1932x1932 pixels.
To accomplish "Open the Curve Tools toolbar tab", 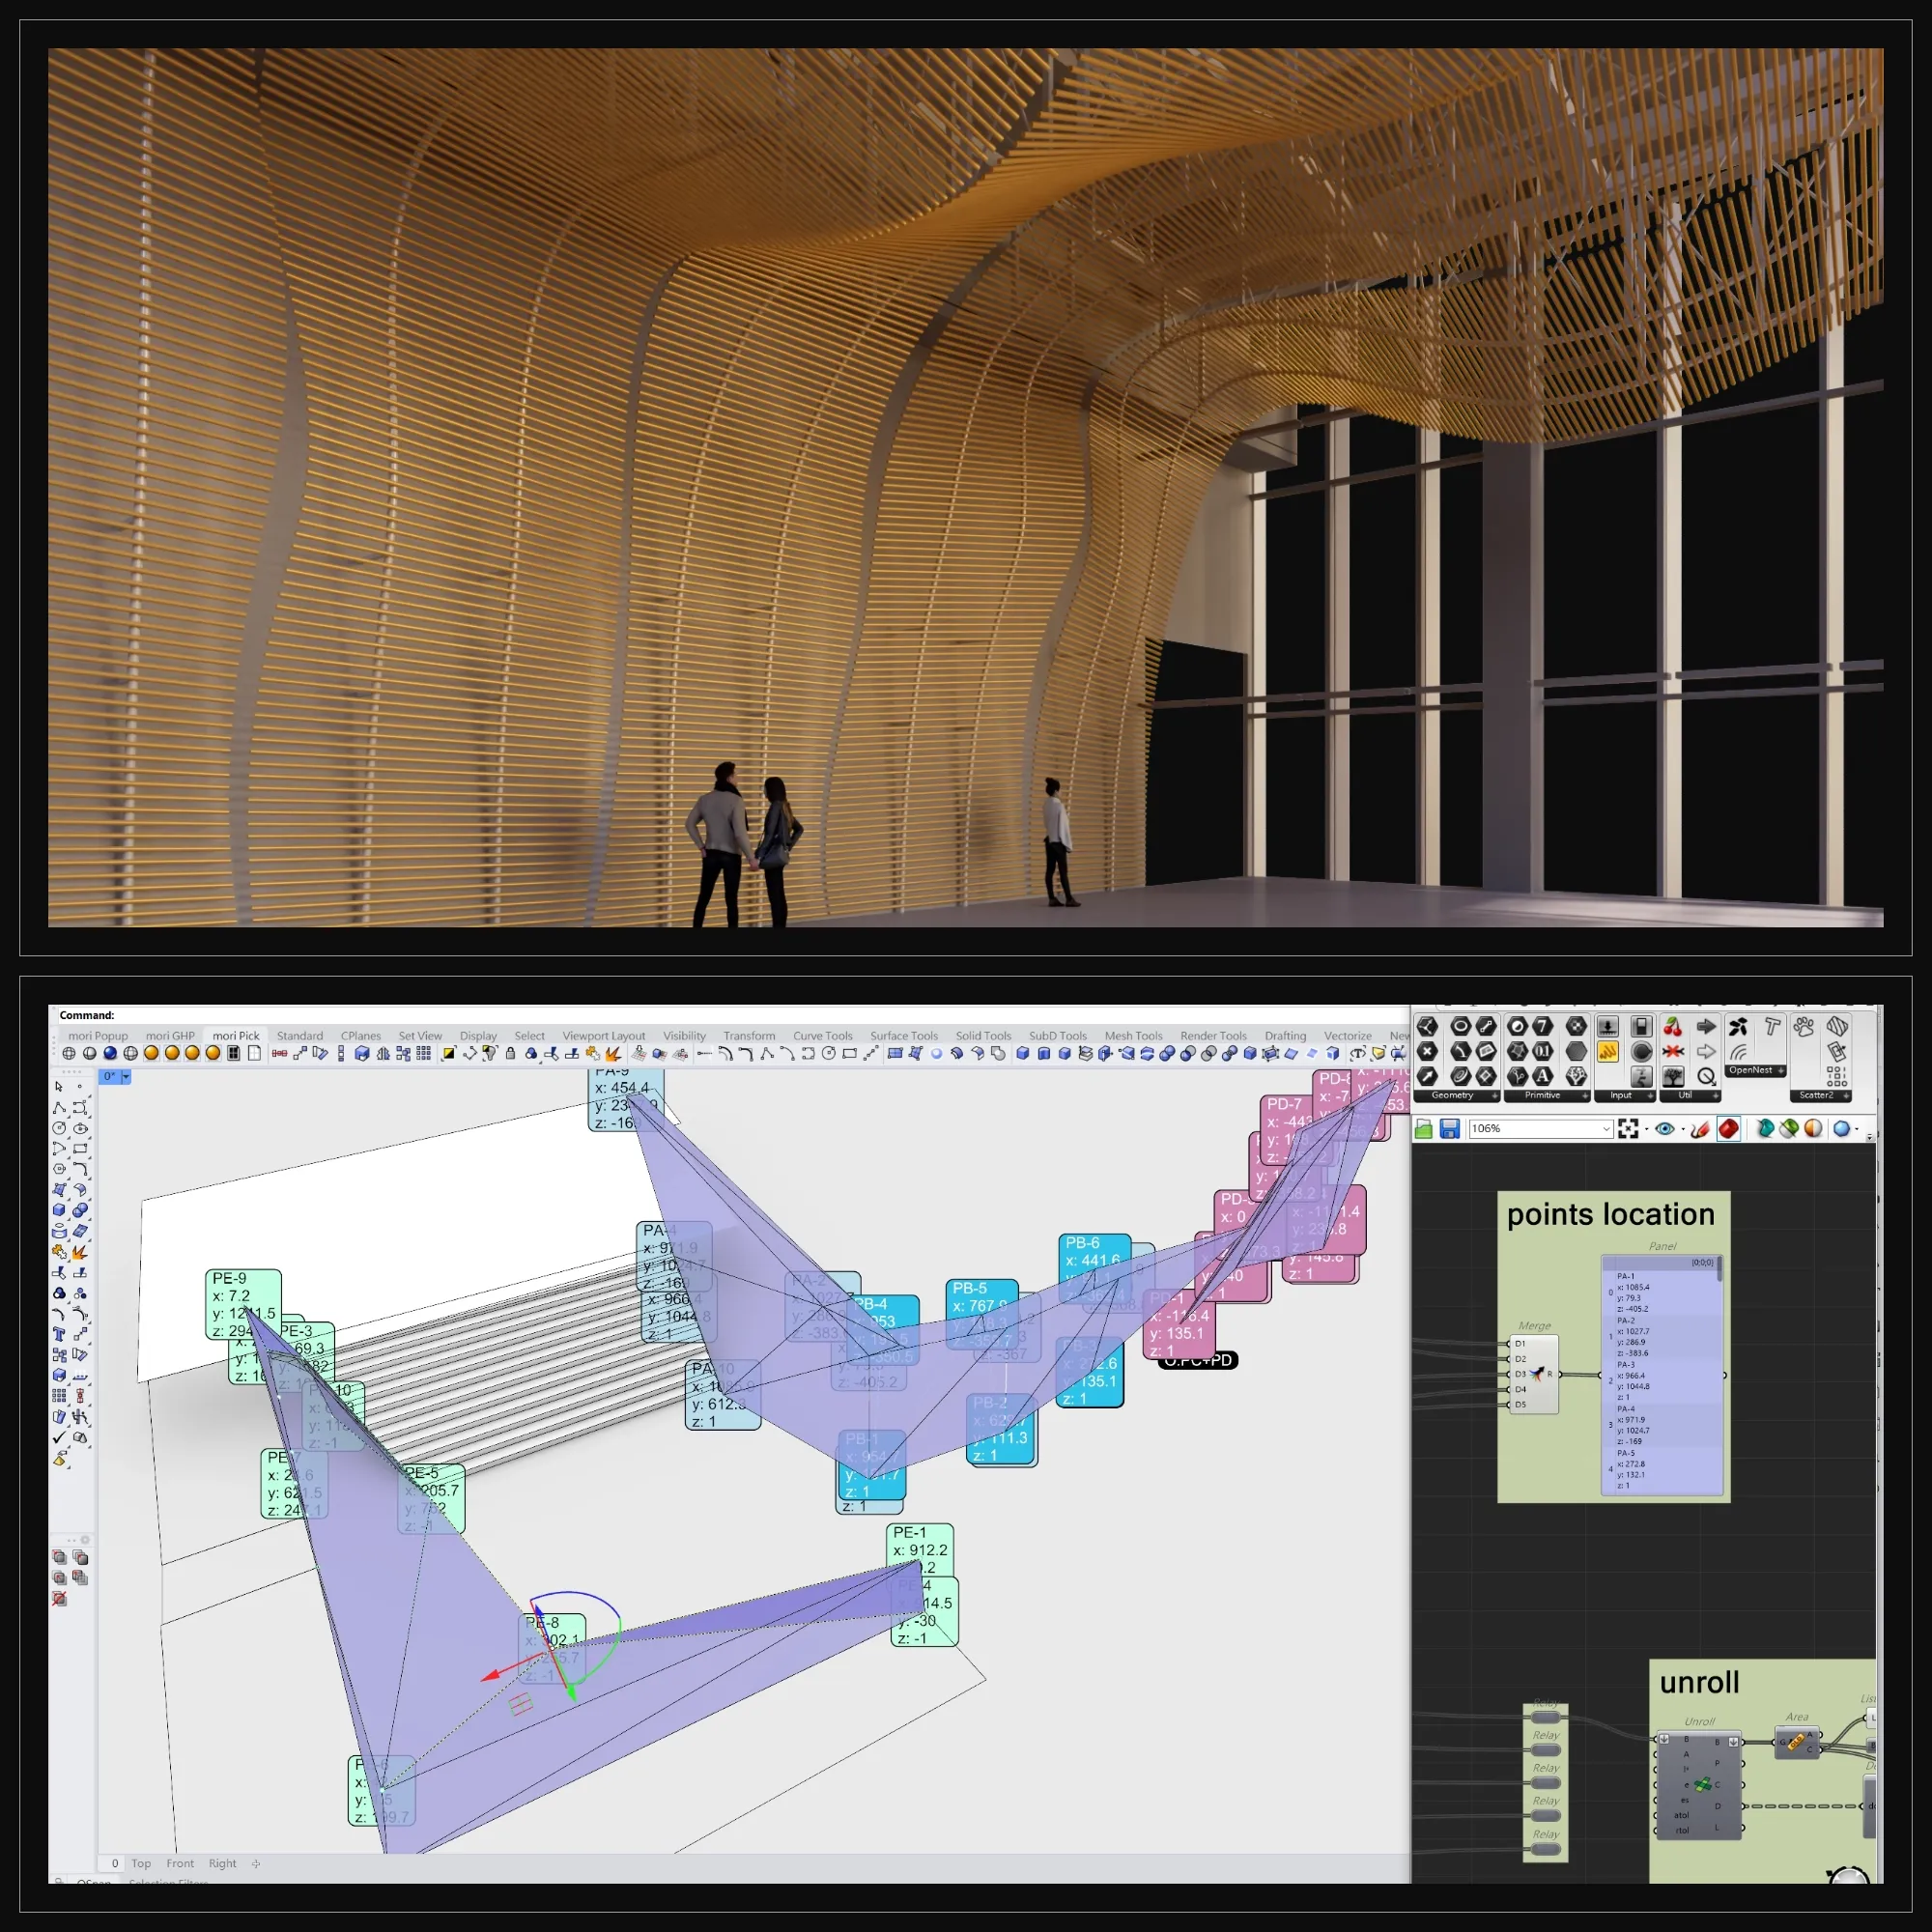I will click(x=823, y=1036).
